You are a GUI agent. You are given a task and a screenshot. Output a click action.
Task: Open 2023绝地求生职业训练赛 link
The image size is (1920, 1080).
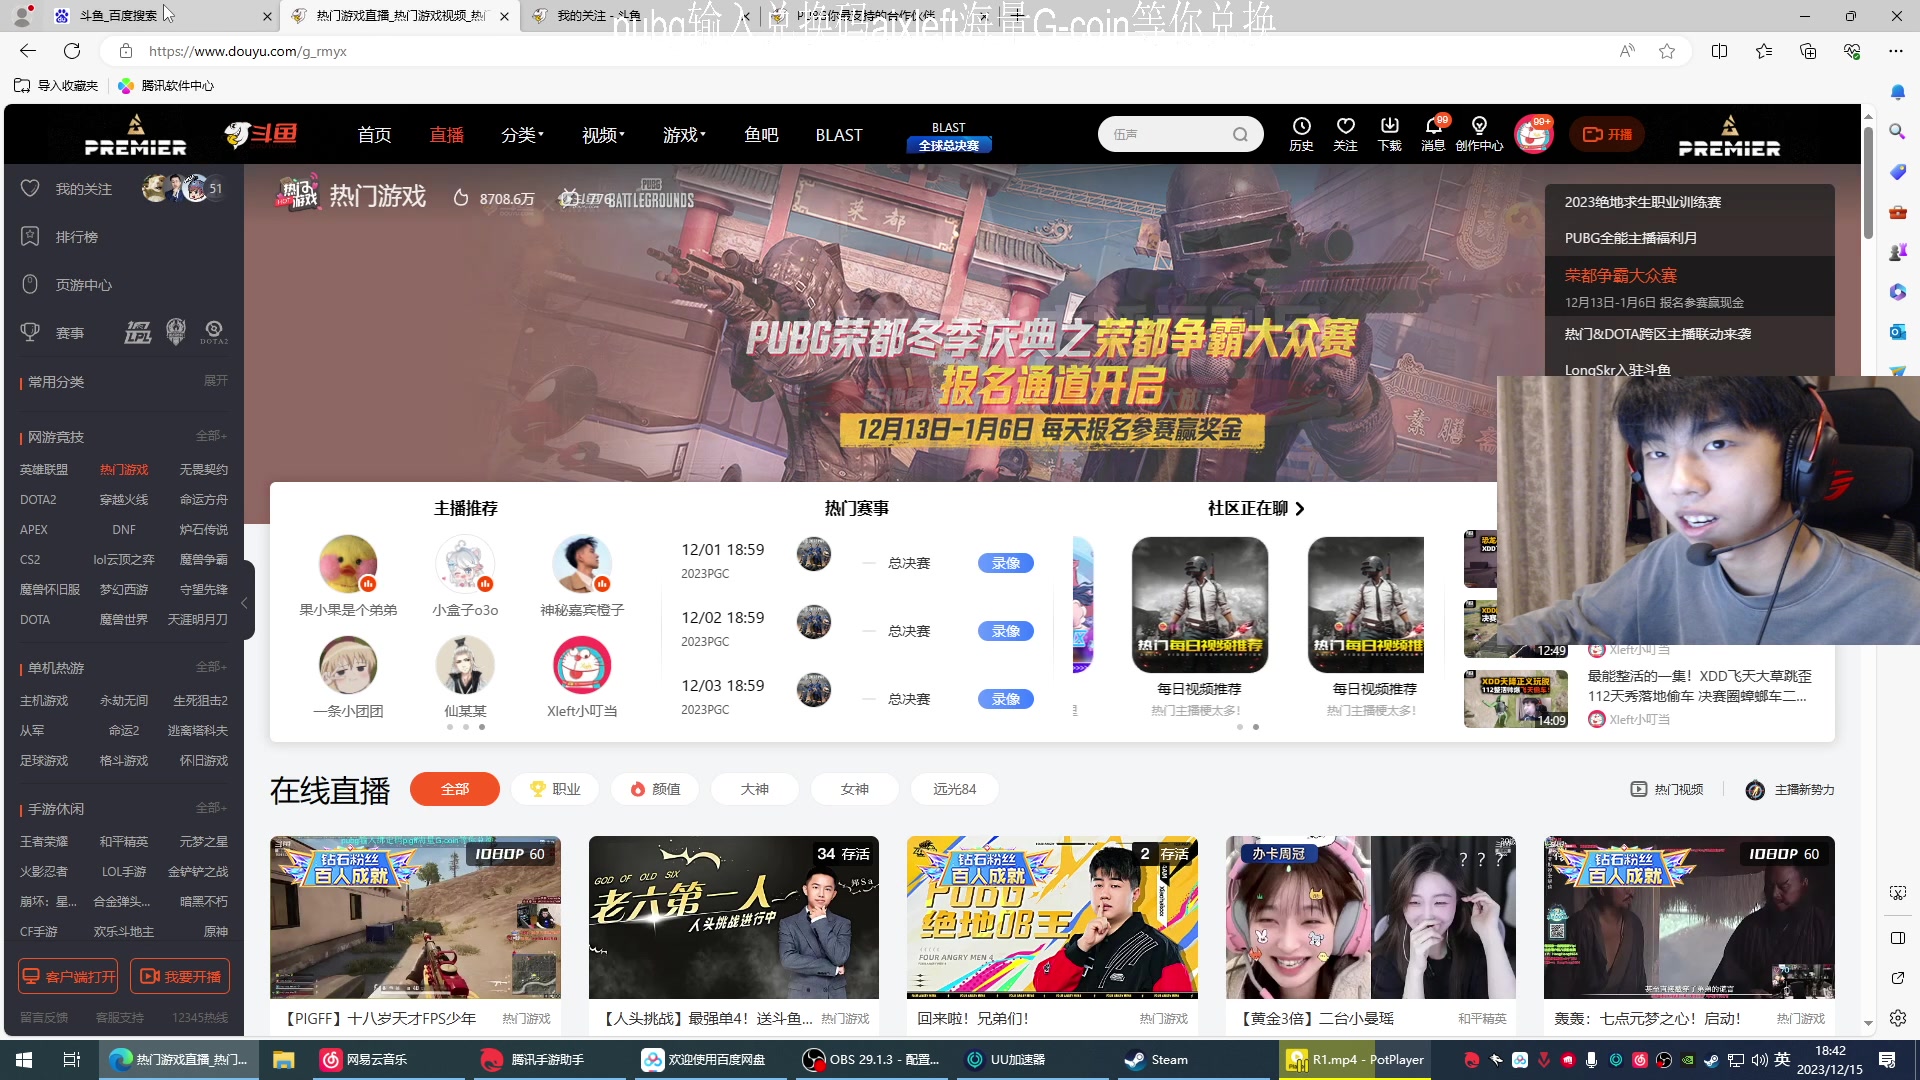[x=1642, y=202]
